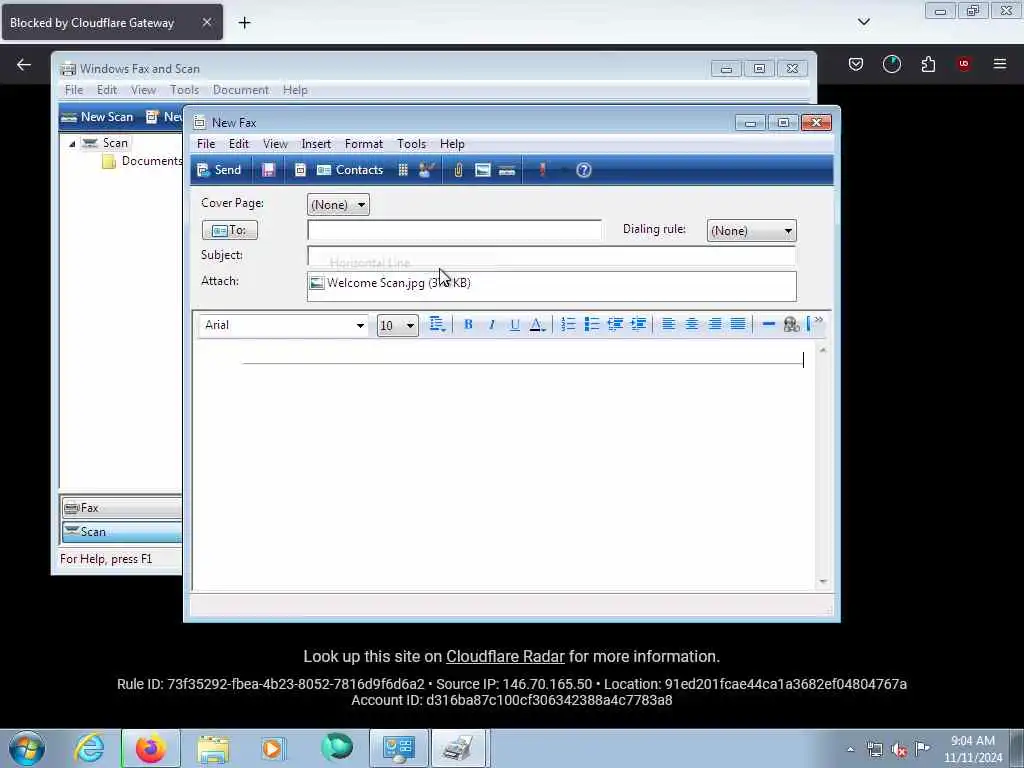This screenshot has height=768, width=1024.
Task: Align text right
Action: [x=715, y=324]
